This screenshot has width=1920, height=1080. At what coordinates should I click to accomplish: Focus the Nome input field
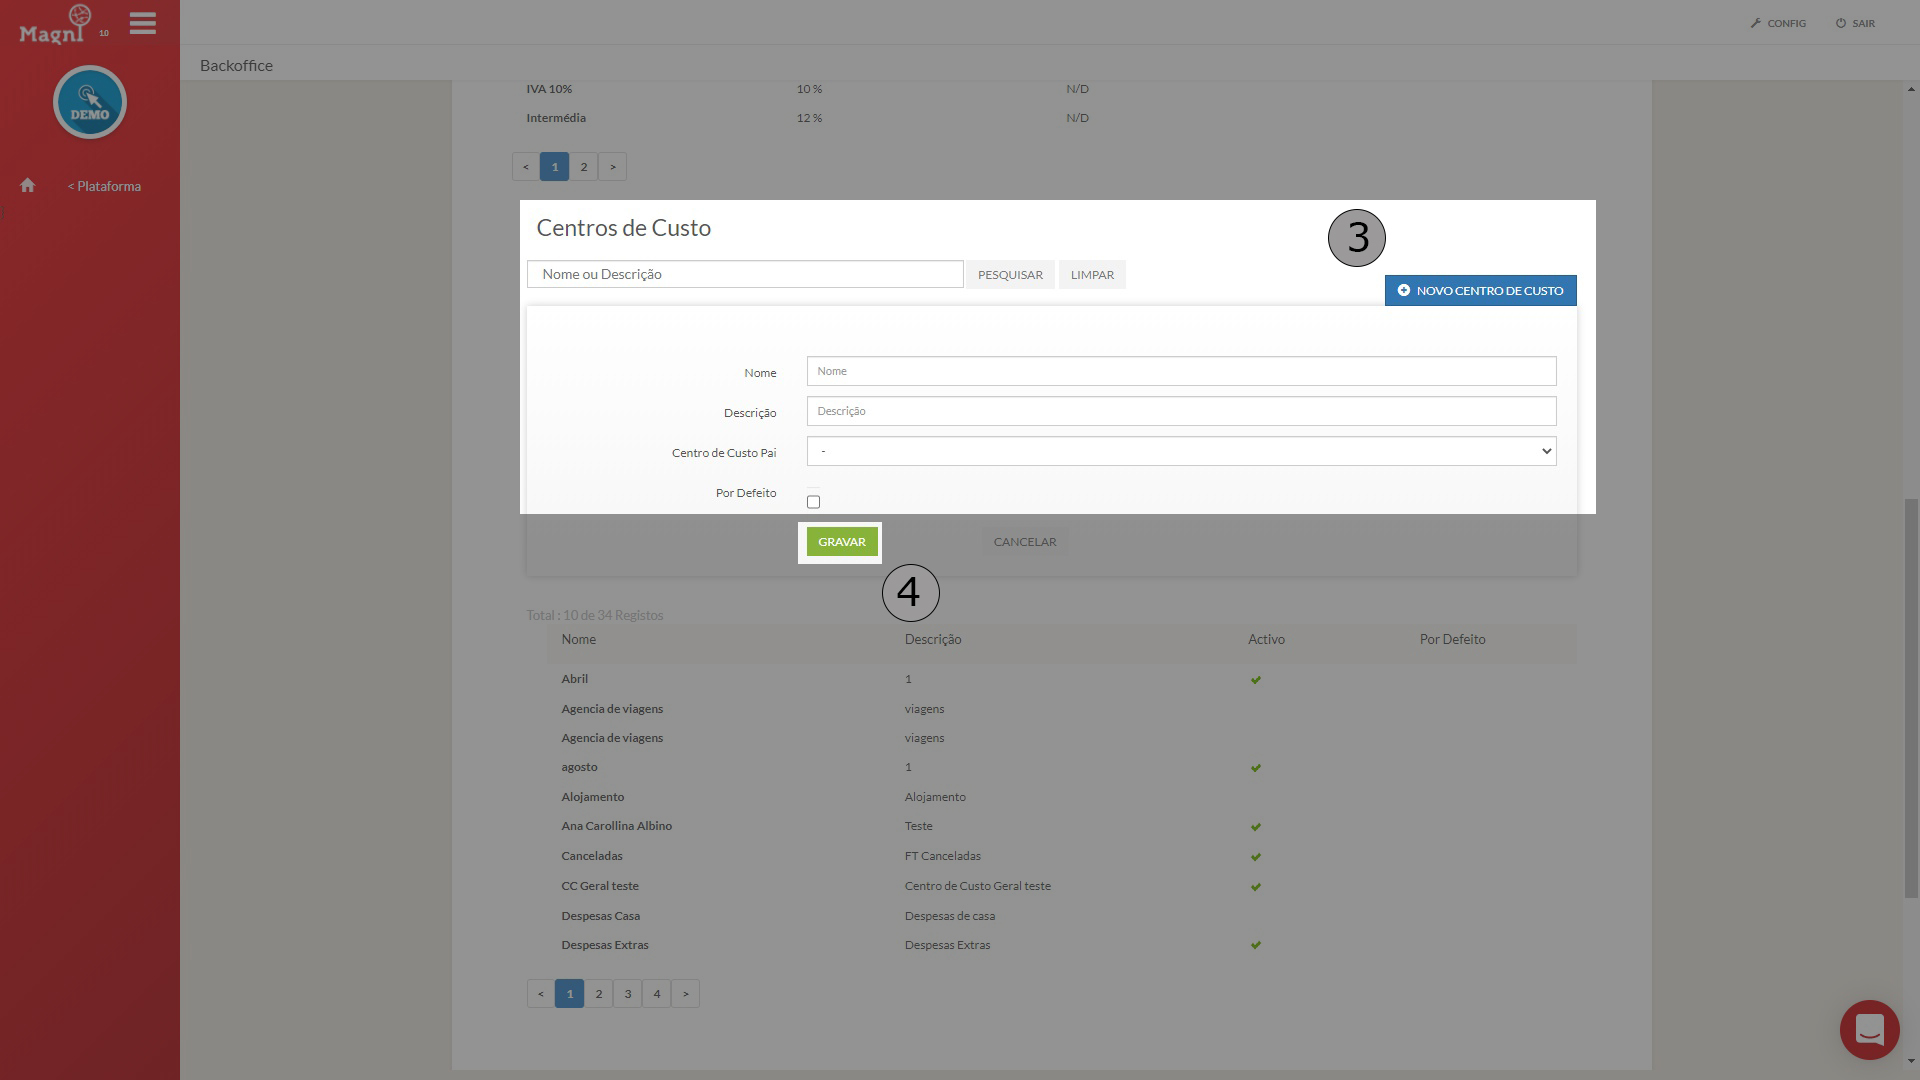pos(1181,371)
